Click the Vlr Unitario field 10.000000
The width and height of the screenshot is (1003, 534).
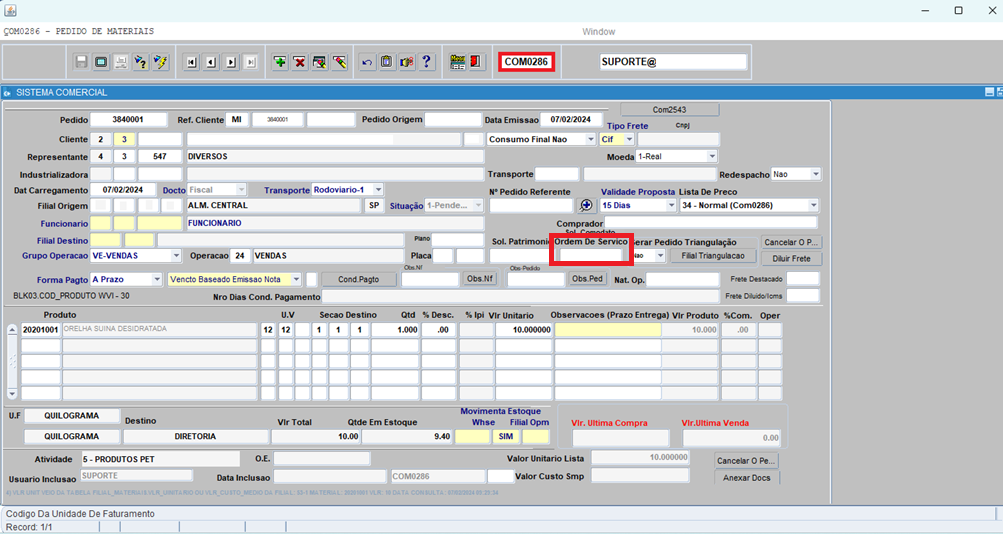523,330
